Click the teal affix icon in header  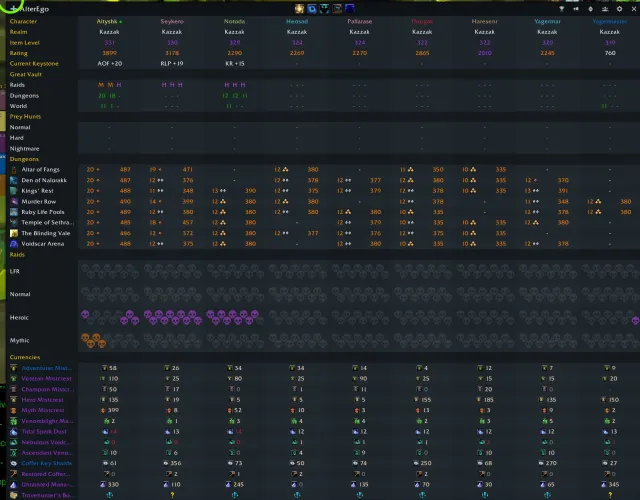pos(324,9)
